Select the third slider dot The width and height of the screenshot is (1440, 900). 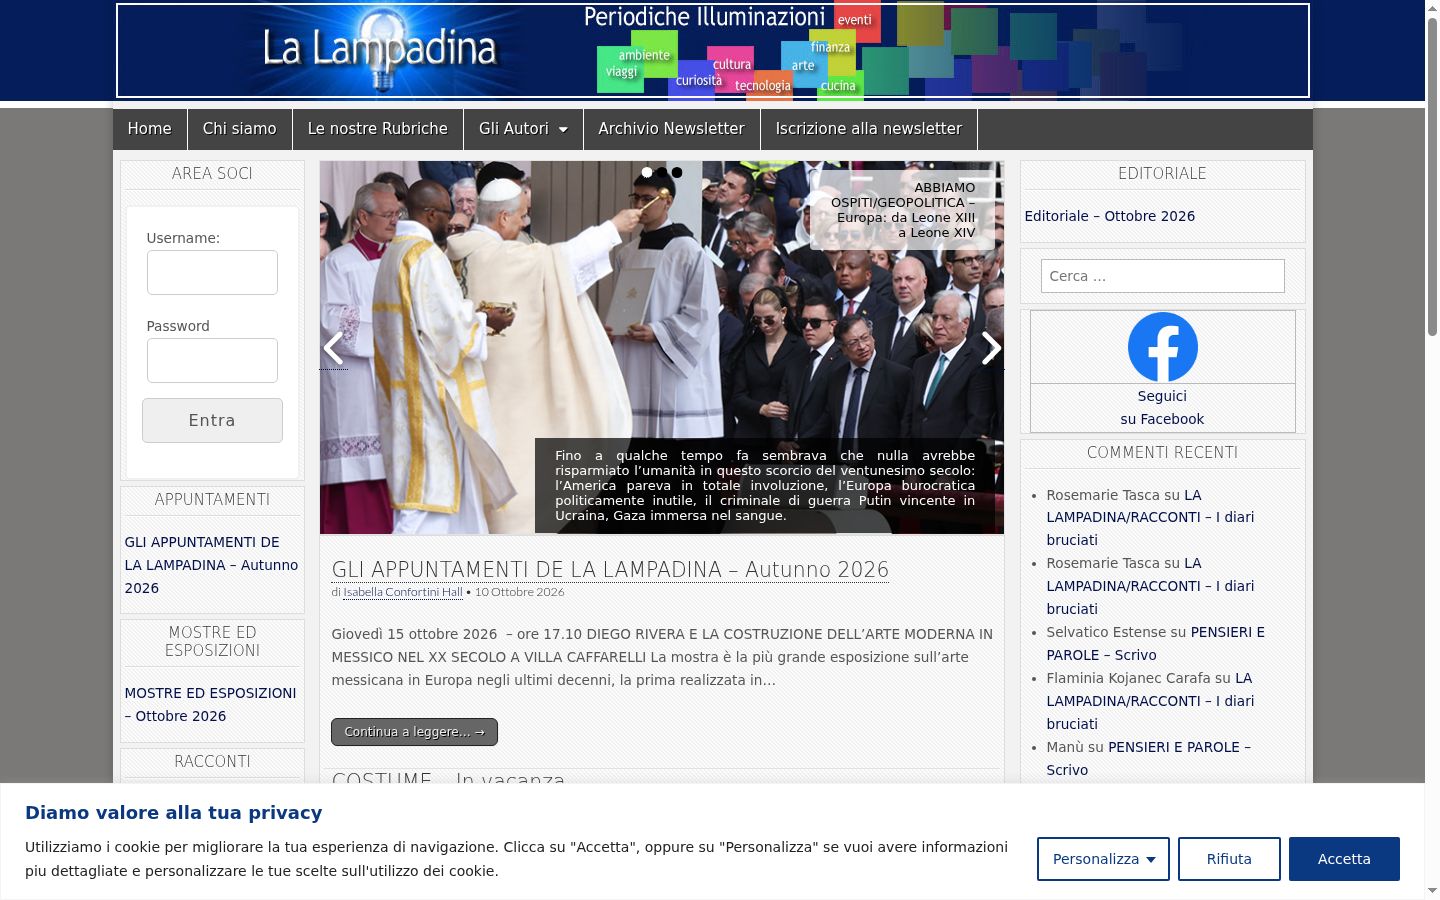[x=677, y=172]
